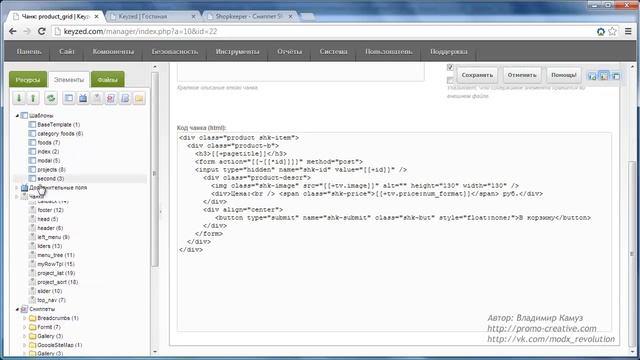Open the top_nav (7) chunk
This screenshot has height=360, width=640.
[x=51, y=300]
